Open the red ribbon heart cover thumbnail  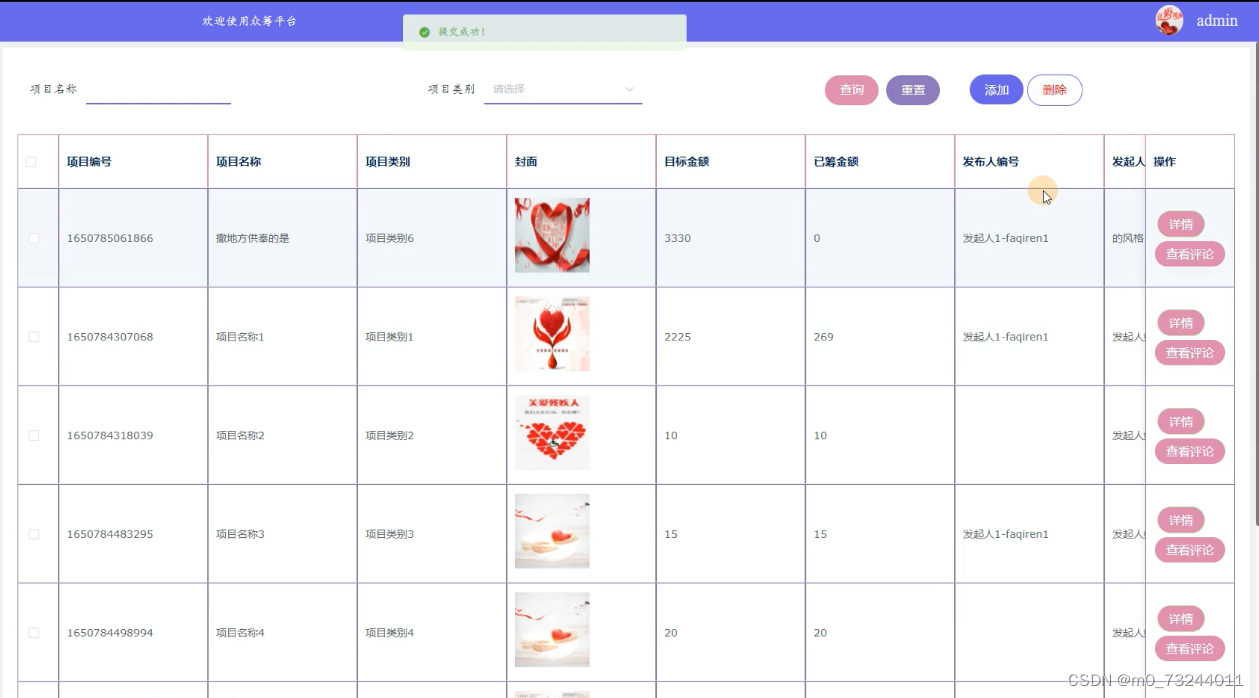tap(552, 236)
